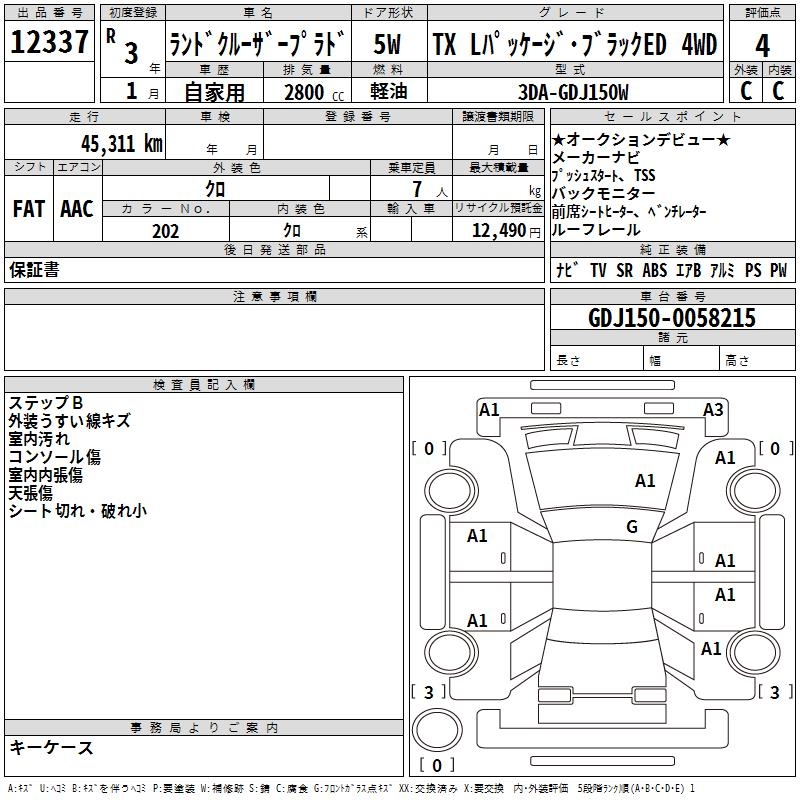This screenshot has height=800, width=800.
Task: Click the displacement value 2800 cc
Action: (314, 92)
